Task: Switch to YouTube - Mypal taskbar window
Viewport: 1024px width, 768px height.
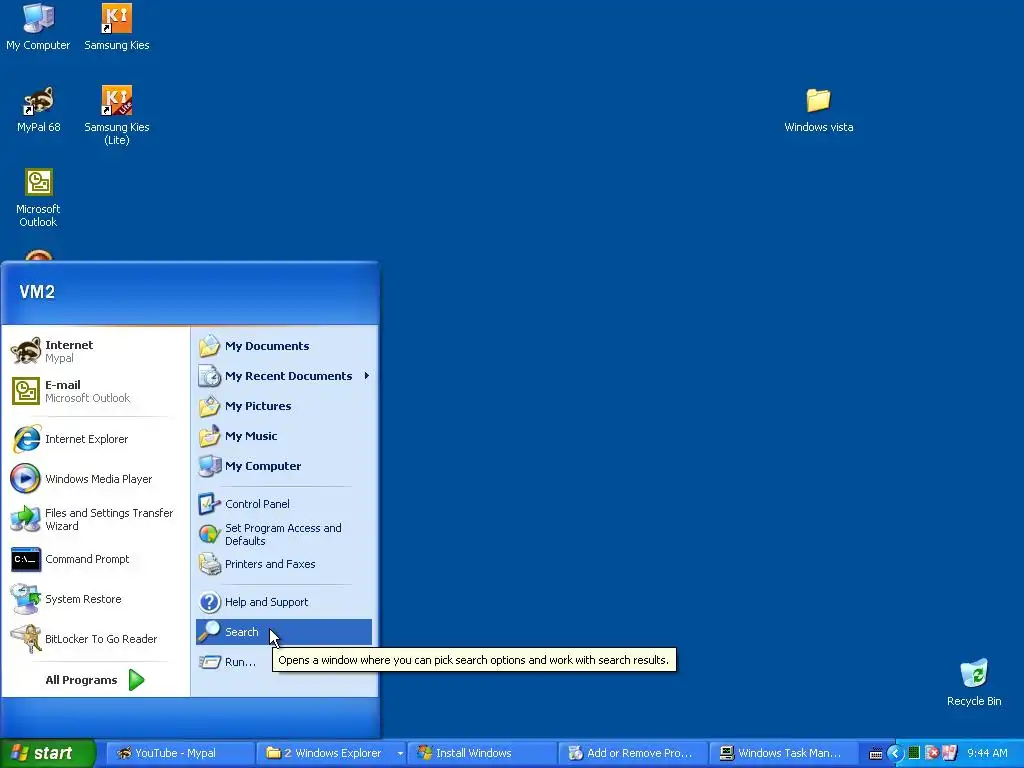Action: click(x=181, y=753)
